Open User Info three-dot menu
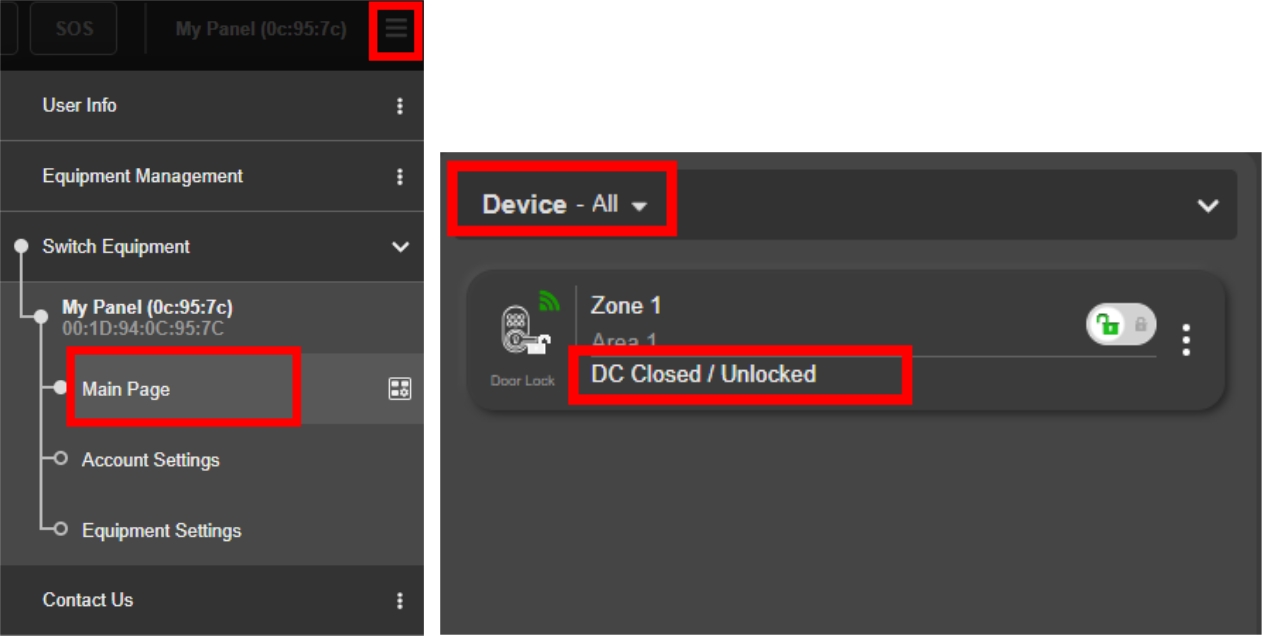The height and width of the screenshot is (636, 1262). coord(399,105)
